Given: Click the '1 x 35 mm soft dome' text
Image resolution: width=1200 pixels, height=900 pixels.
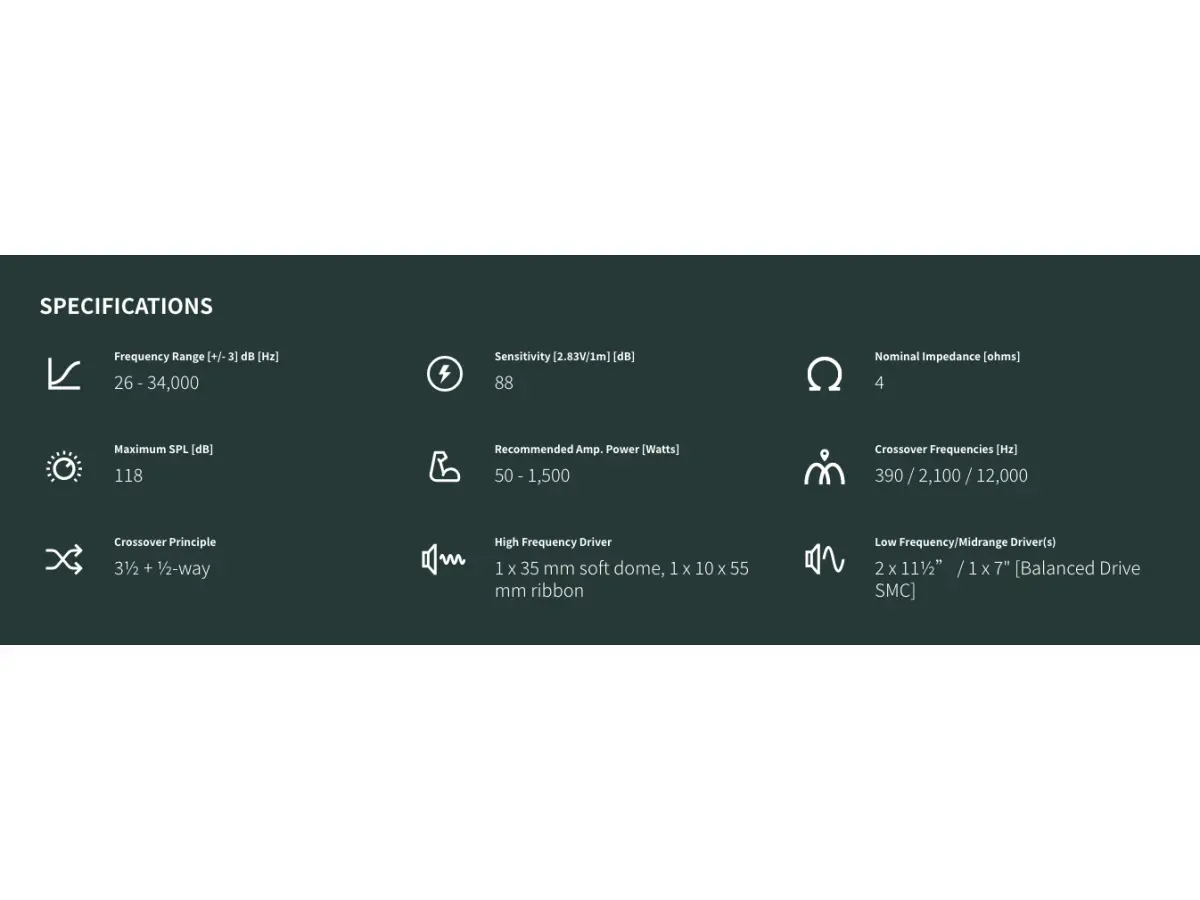Looking at the screenshot, I should (578, 568).
